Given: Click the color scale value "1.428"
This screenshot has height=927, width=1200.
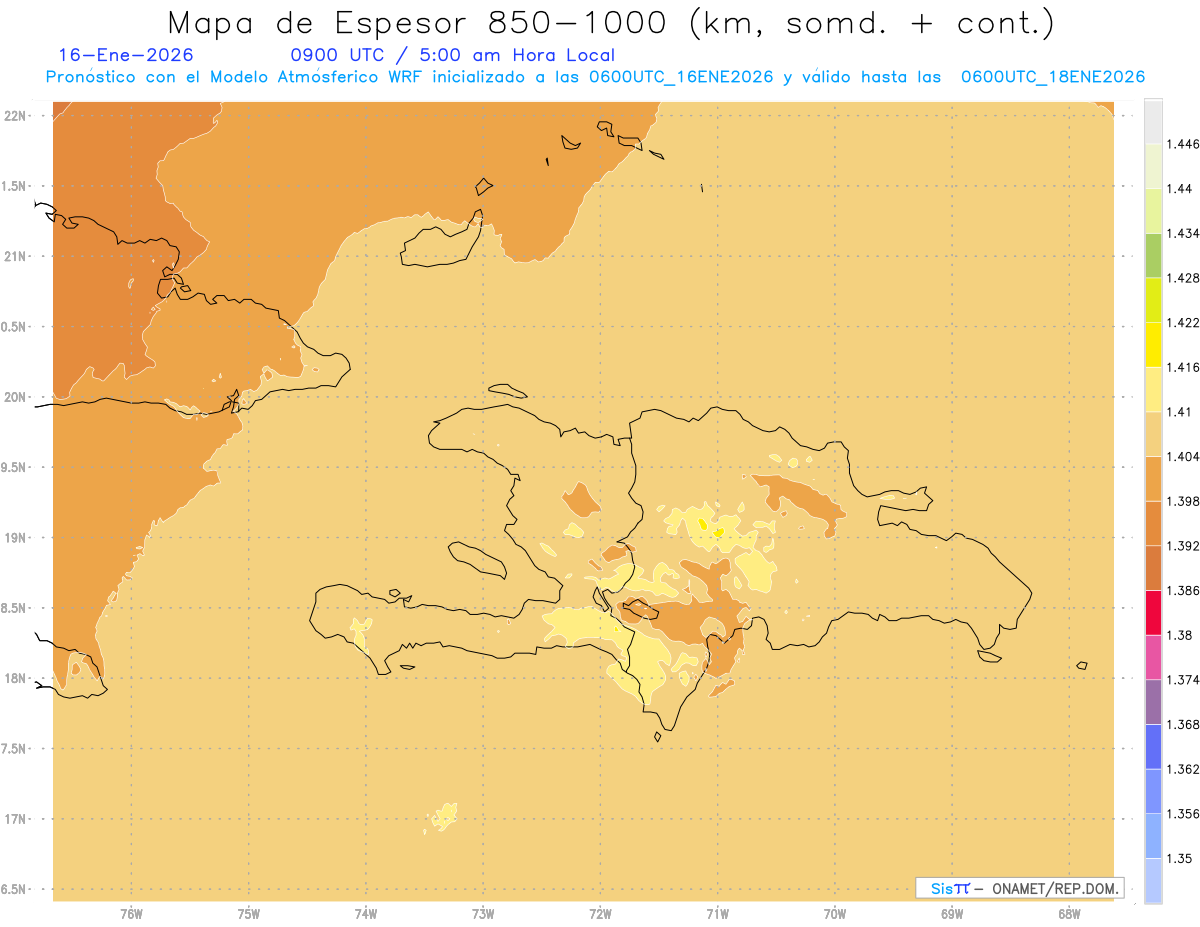Looking at the screenshot, I should pos(1184,278).
